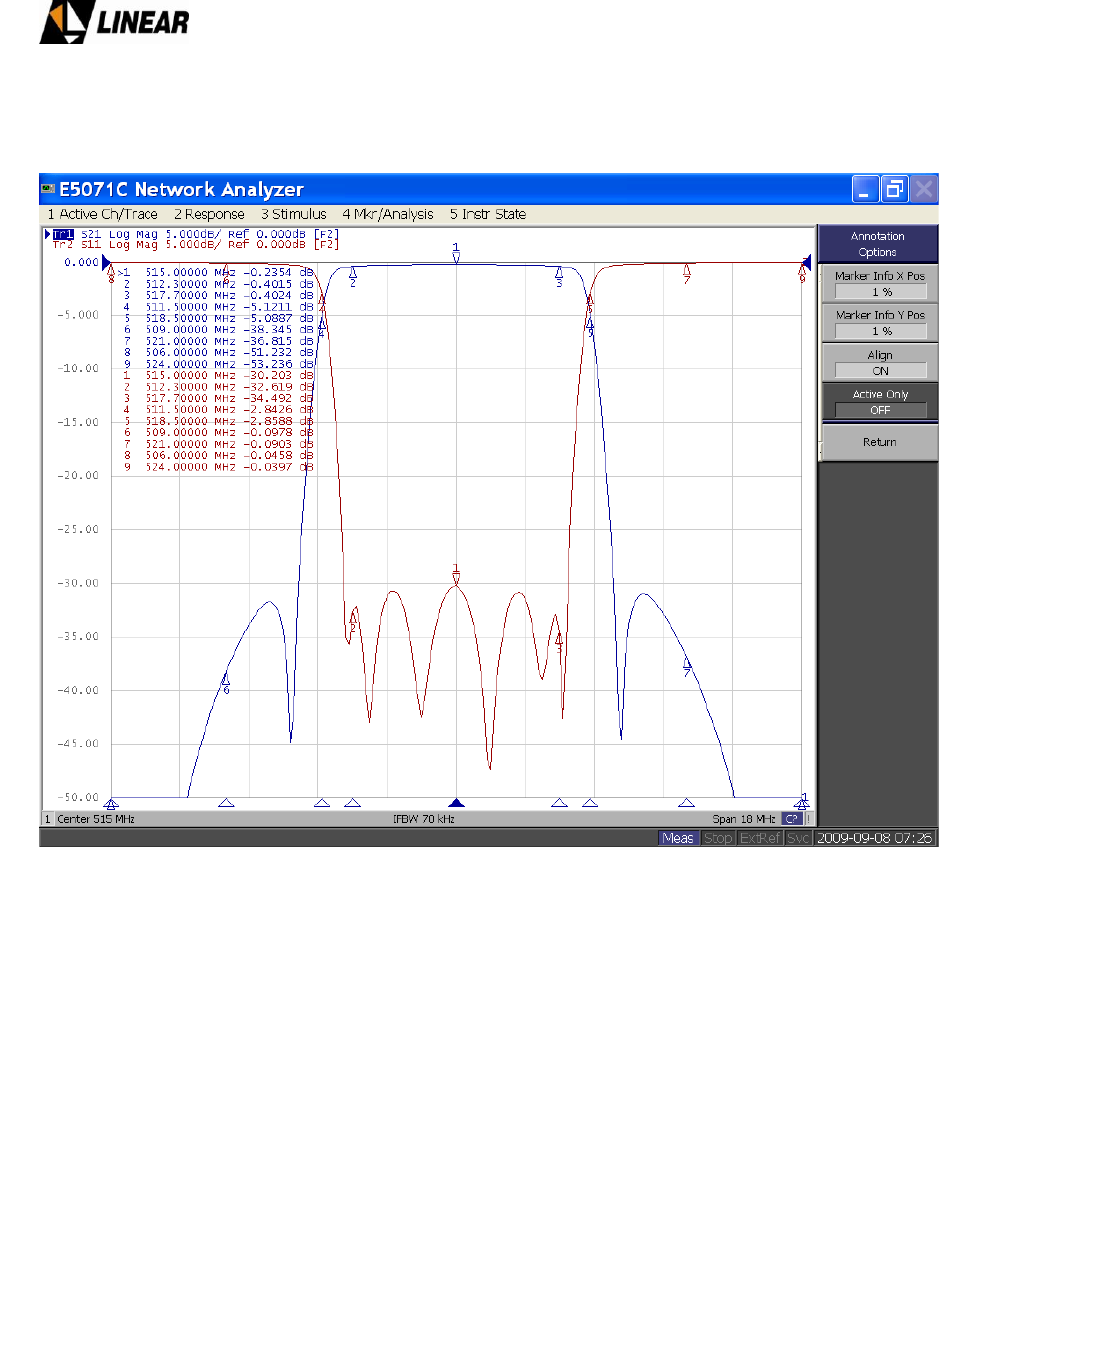Click the Meas status indicator
The height and width of the screenshot is (1352, 1116).
click(x=678, y=838)
